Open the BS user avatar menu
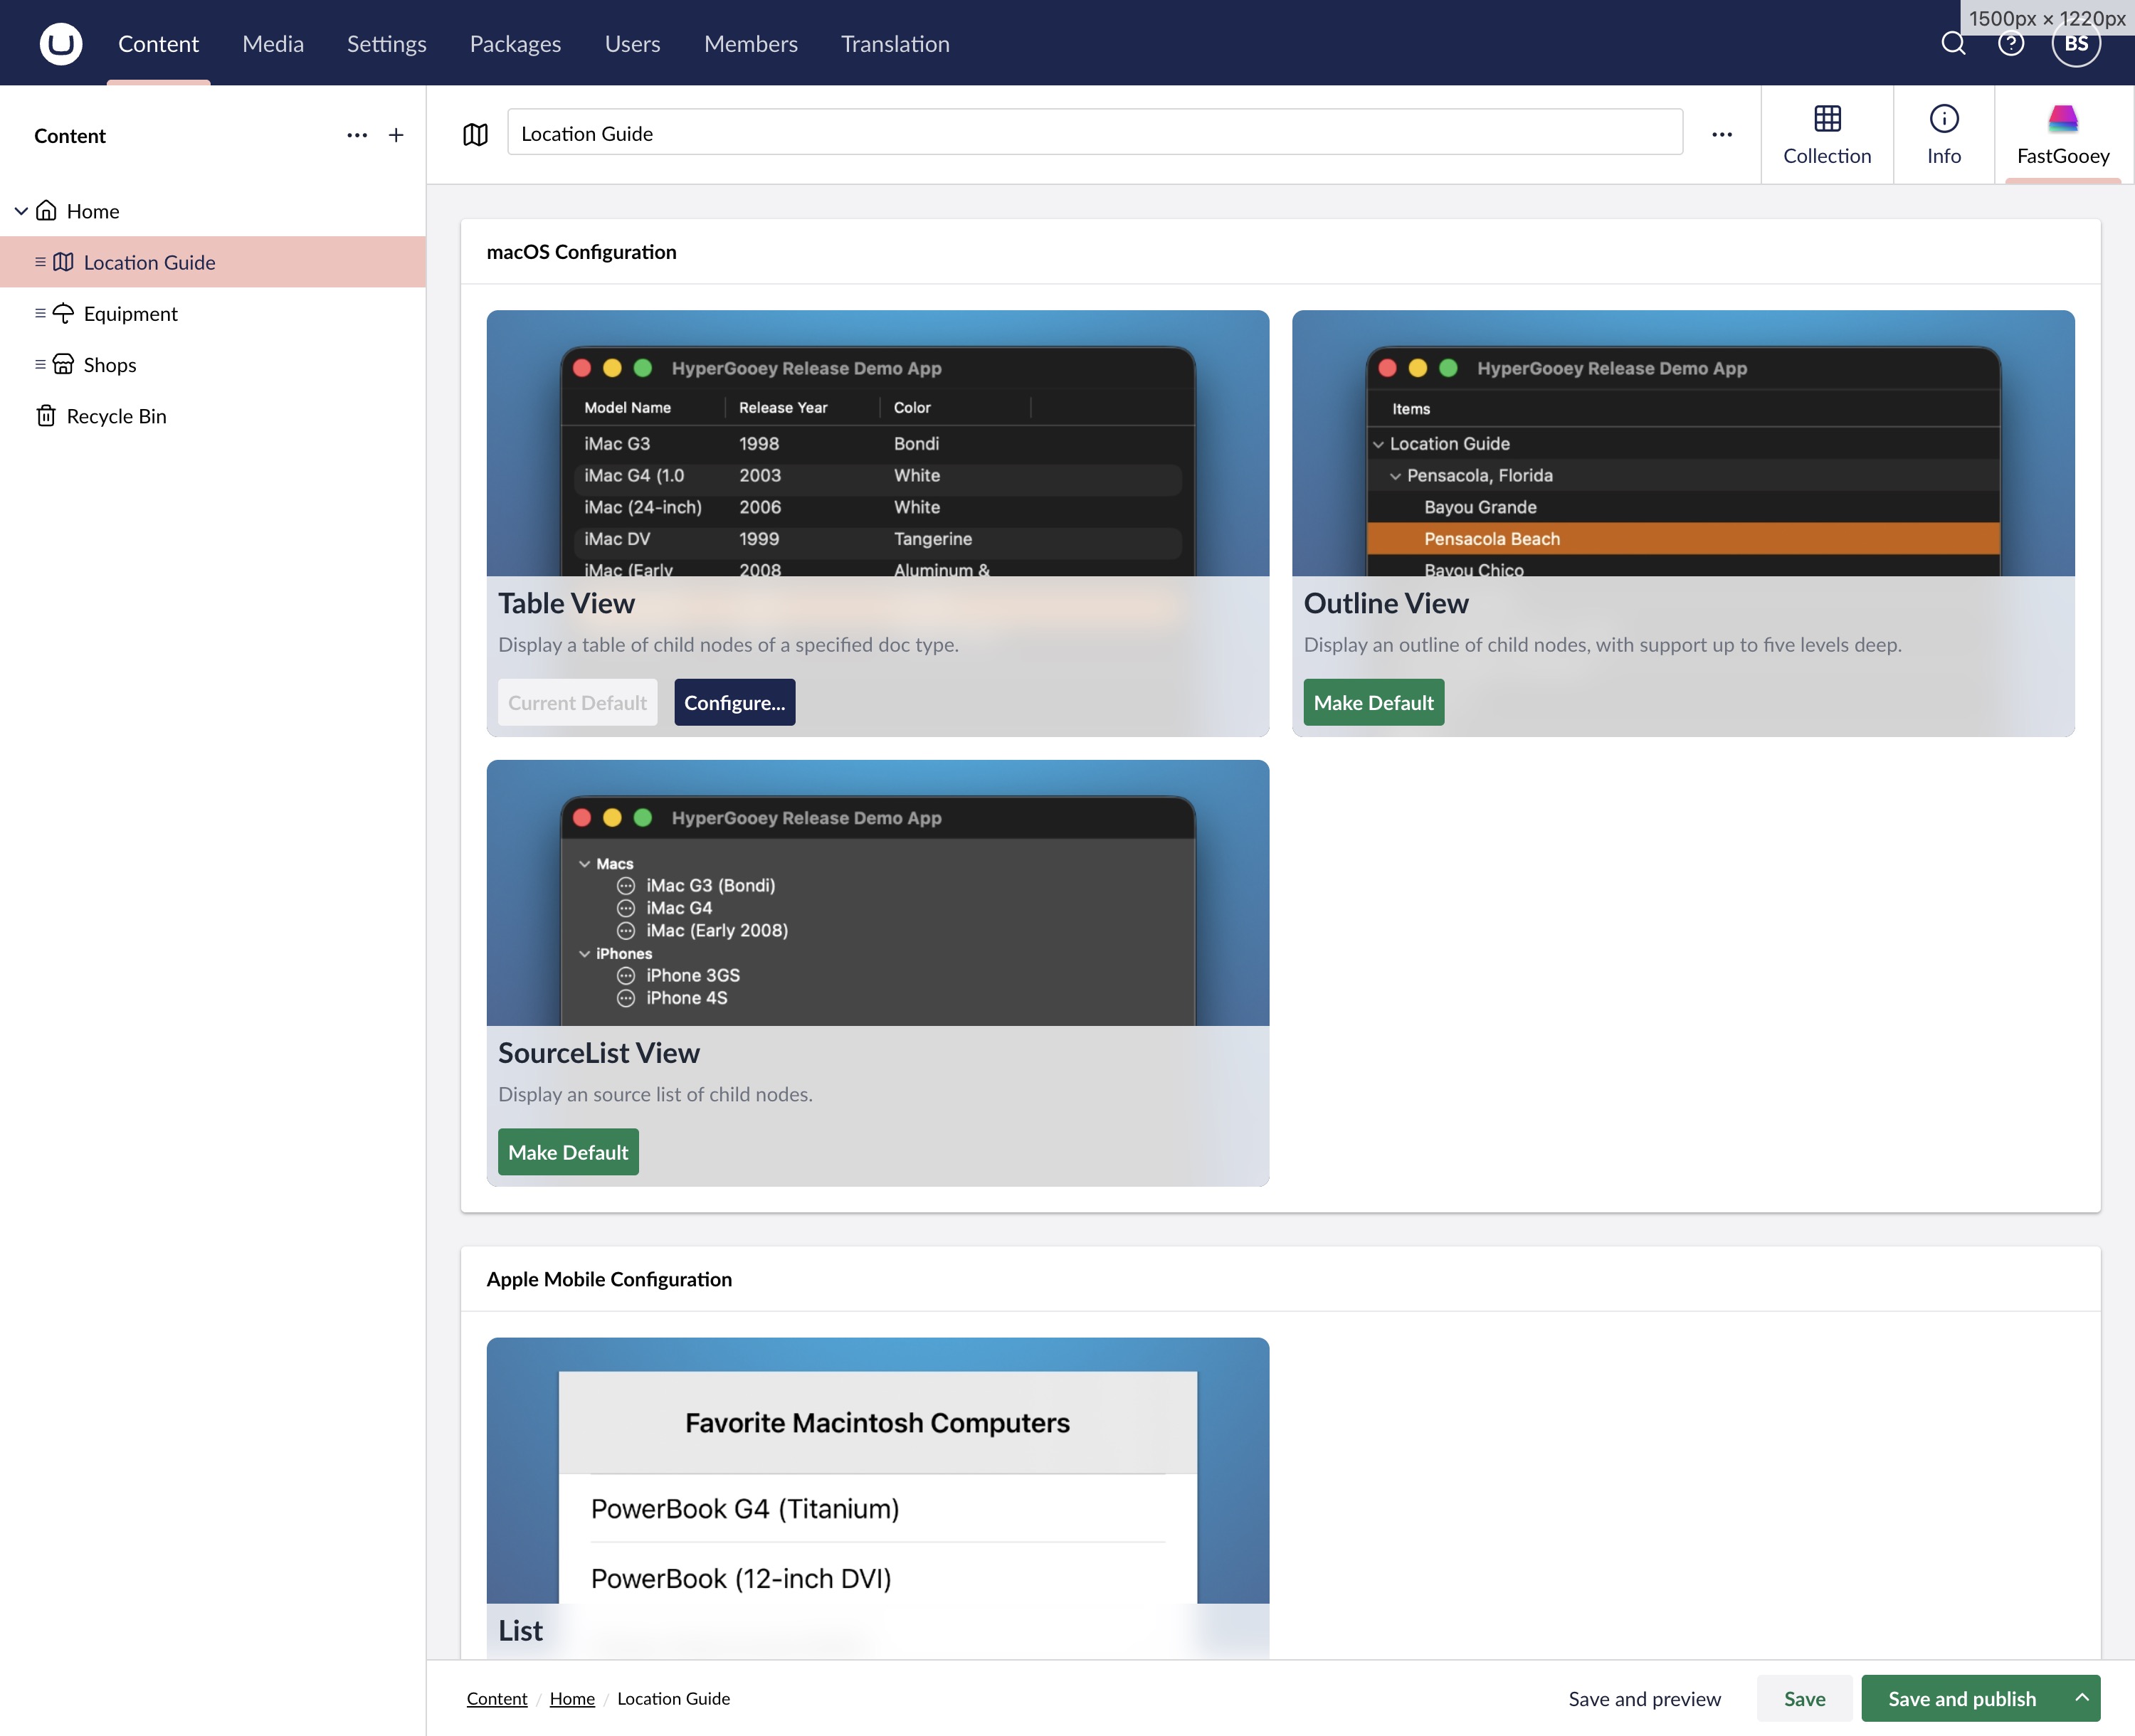This screenshot has height=1736, width=2135. click(x=2077, y=43)
